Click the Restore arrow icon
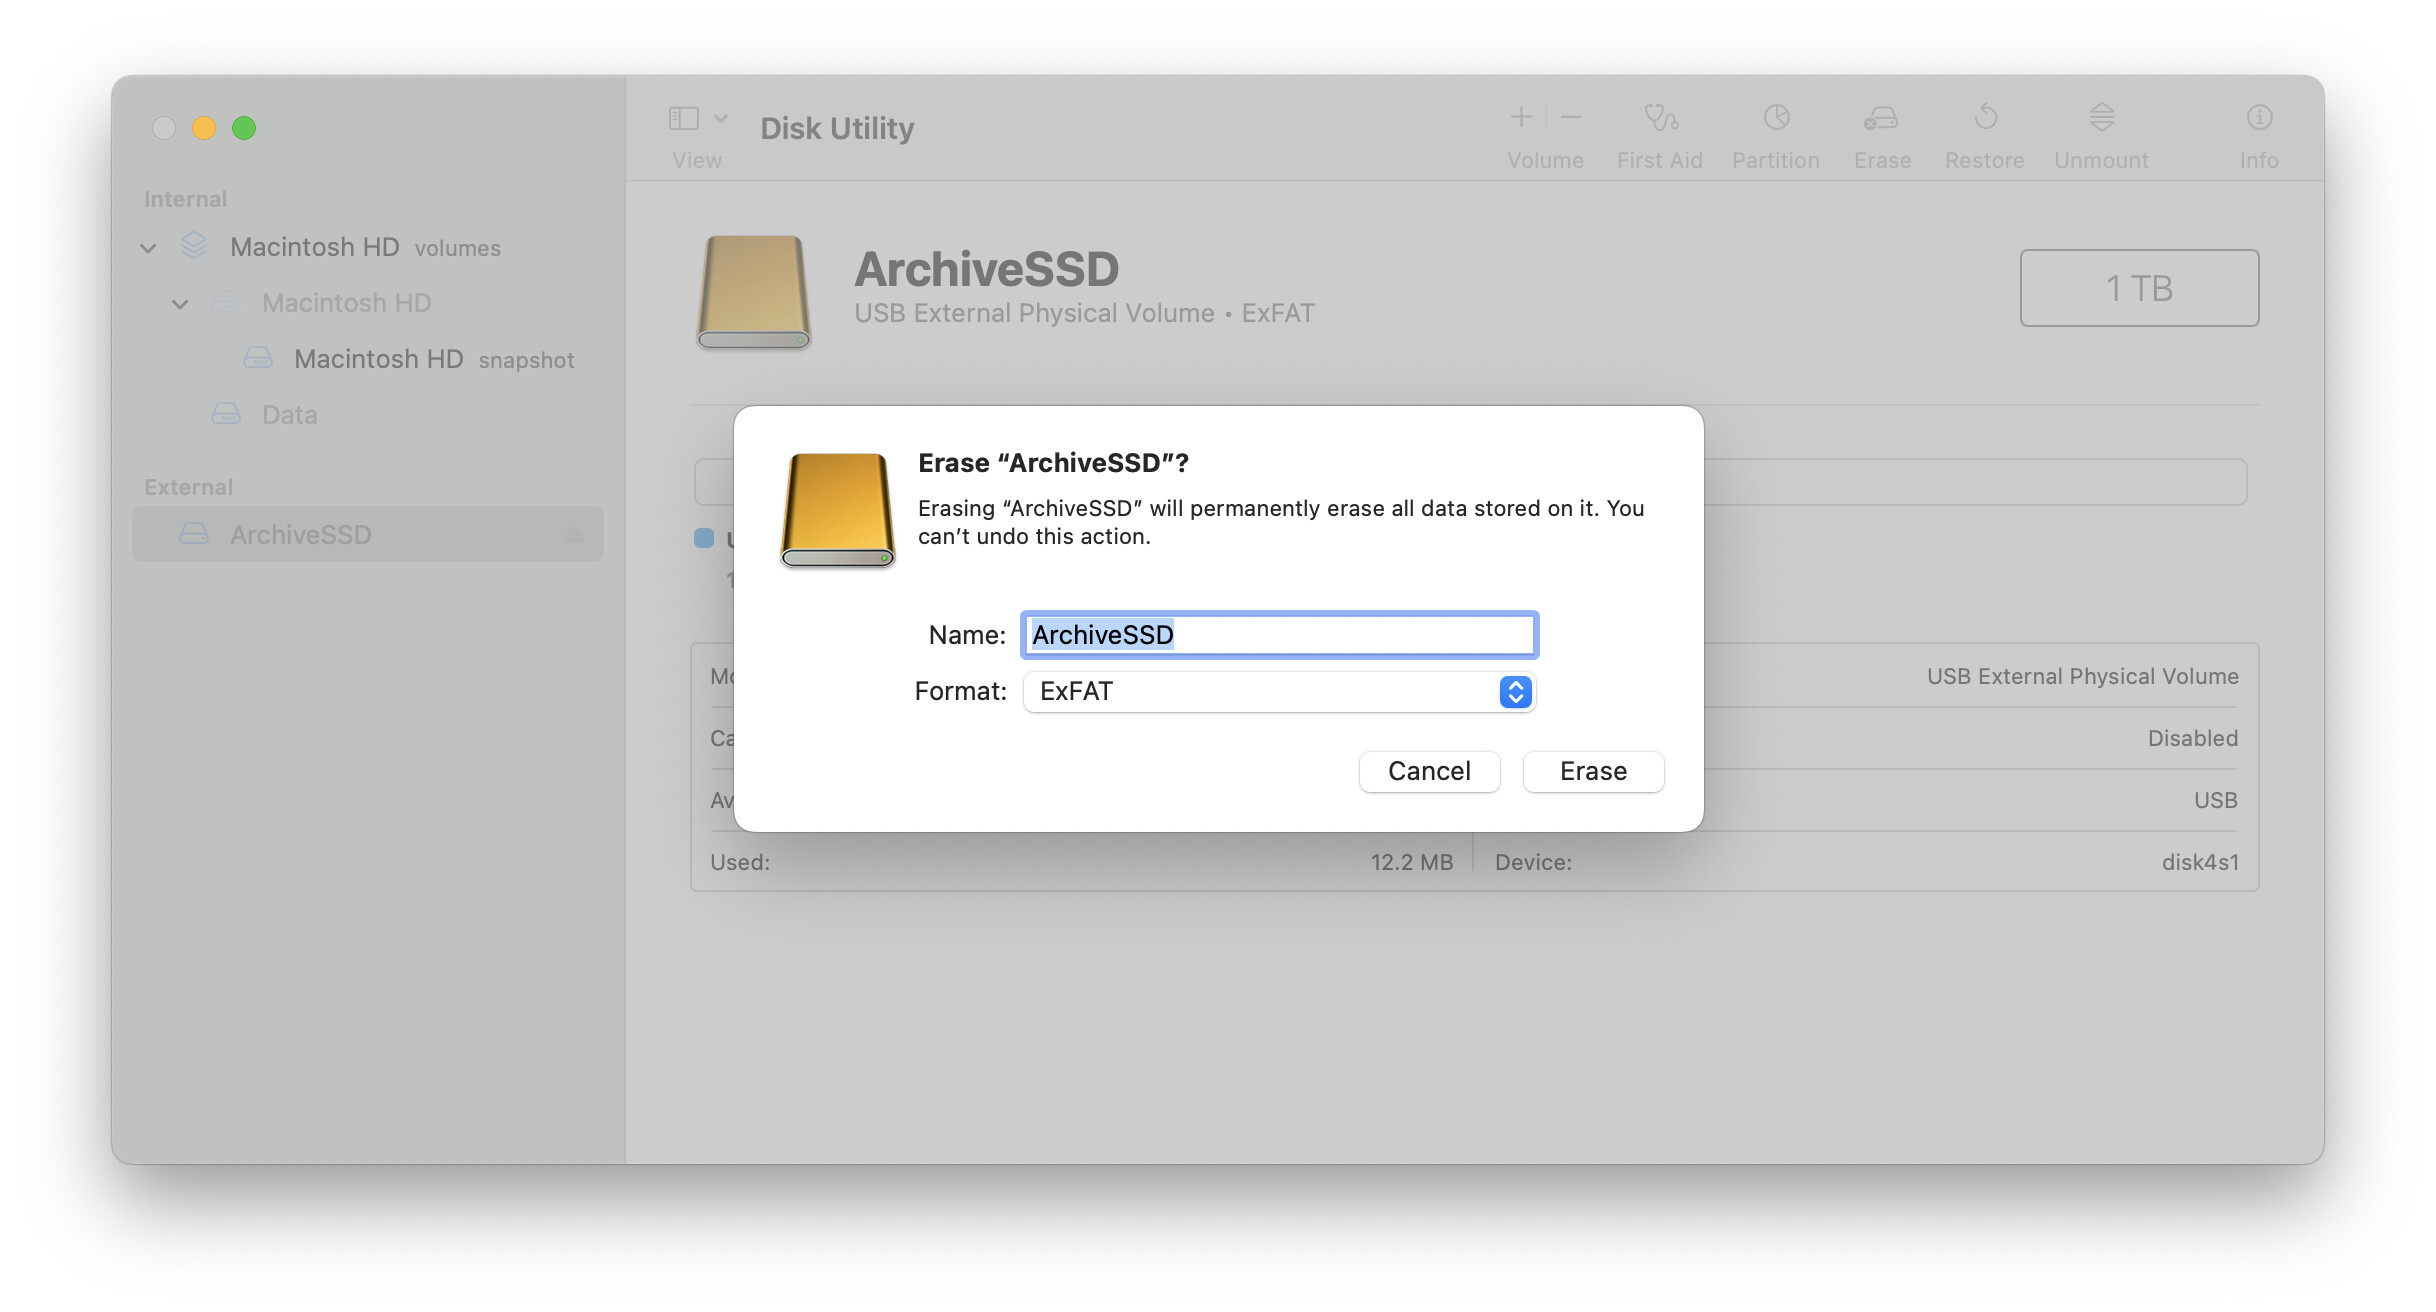The width and height of the screenshot is (2436, 1312). coord(1985,118)
